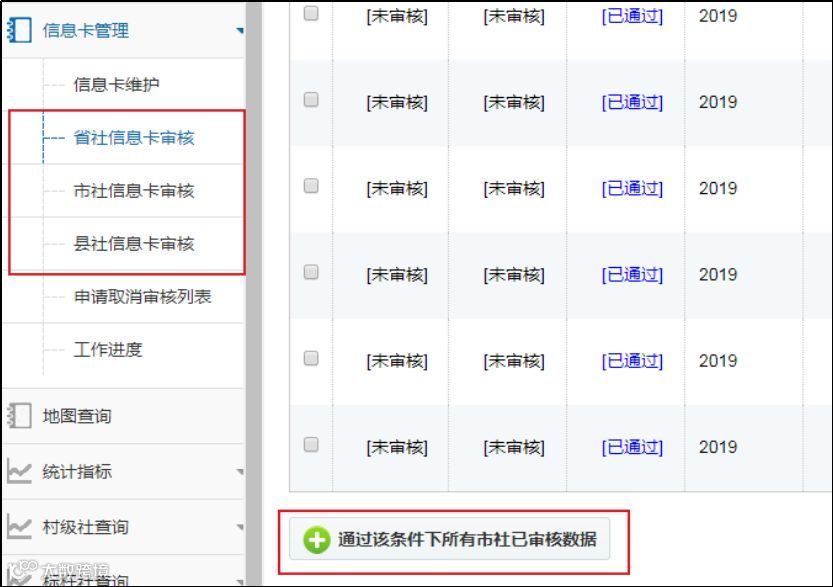Click the gray vertical divider beside the sidebar
This screenshot has width=833, height=587.
click(254, 293)
